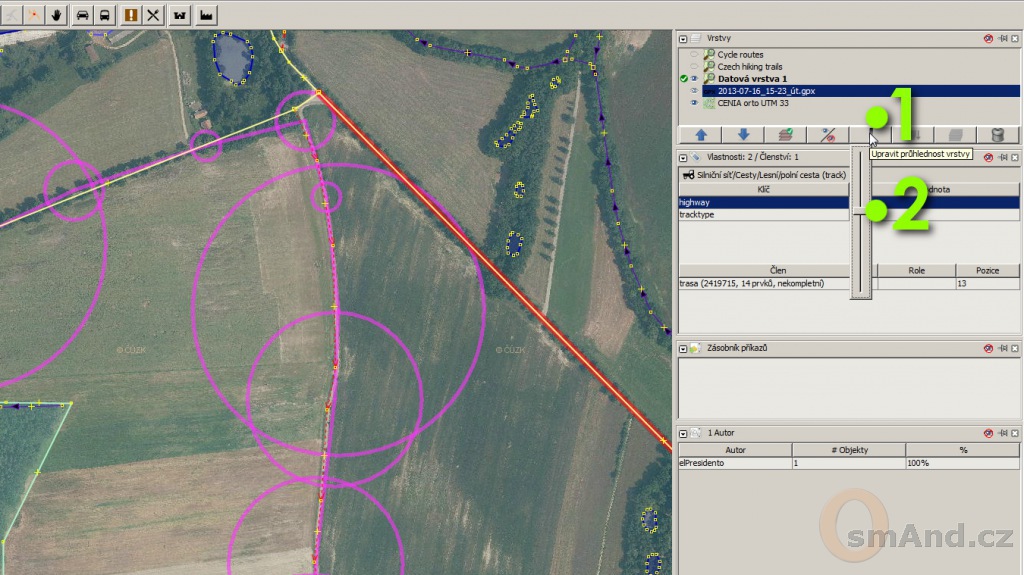1024x575 pixels.
Task: Select the tracktype key row
Action: [764, 214]
